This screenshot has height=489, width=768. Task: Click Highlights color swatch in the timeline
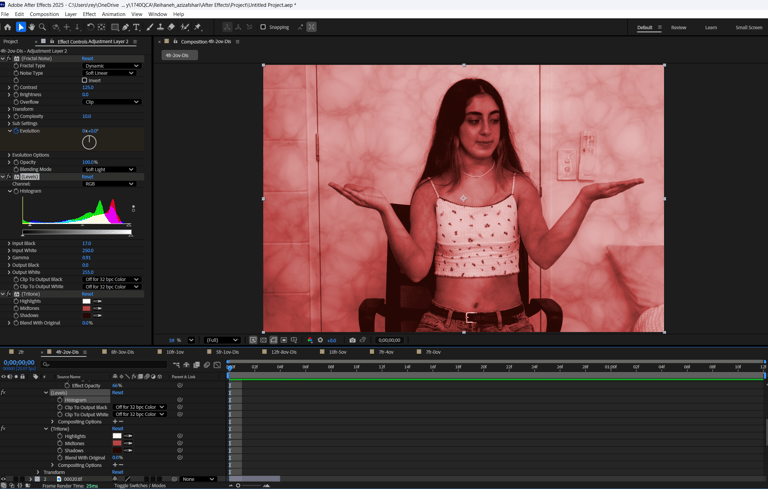[x=117, y=436]
